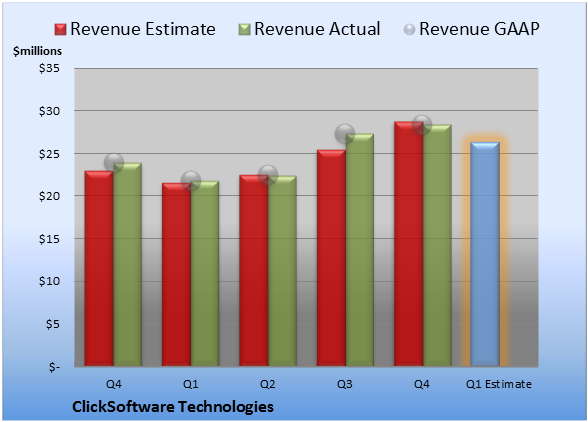
Task: Click the '$millions' axis unit label
Action: pos(38,51)
